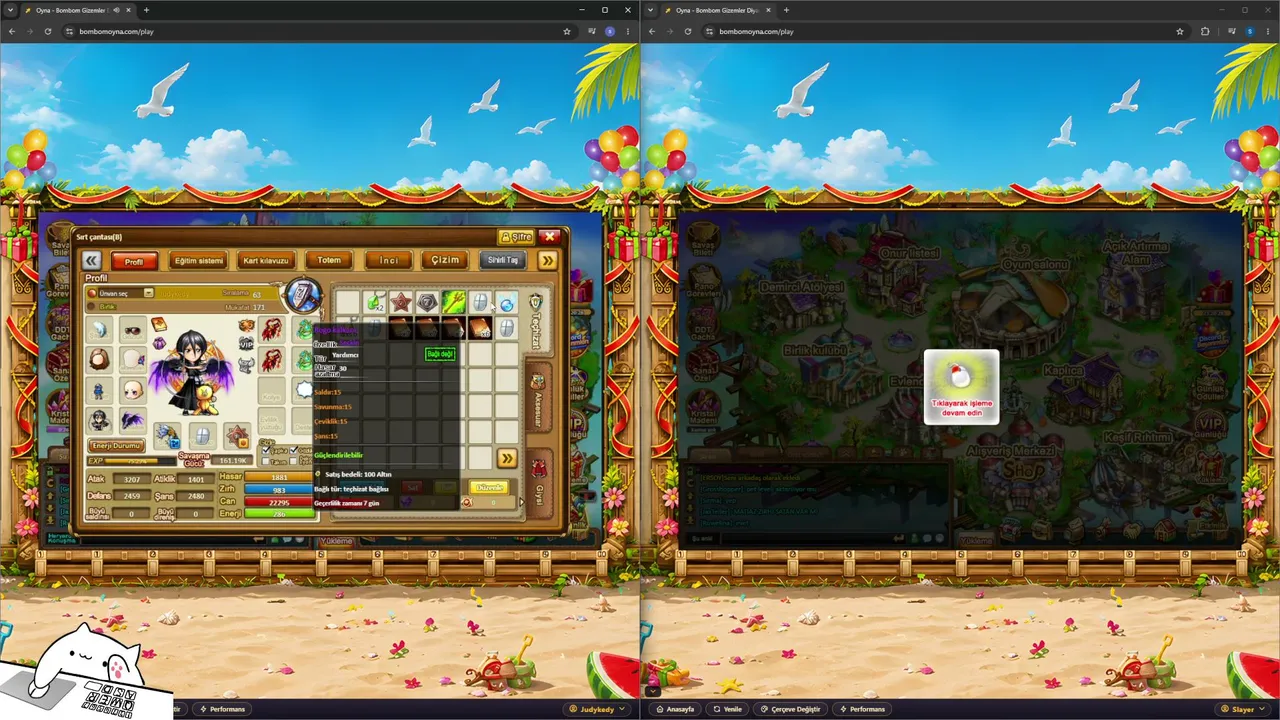1280x720 pixels.
Task: Open new tab in left browser
Action: pos(147,10)
